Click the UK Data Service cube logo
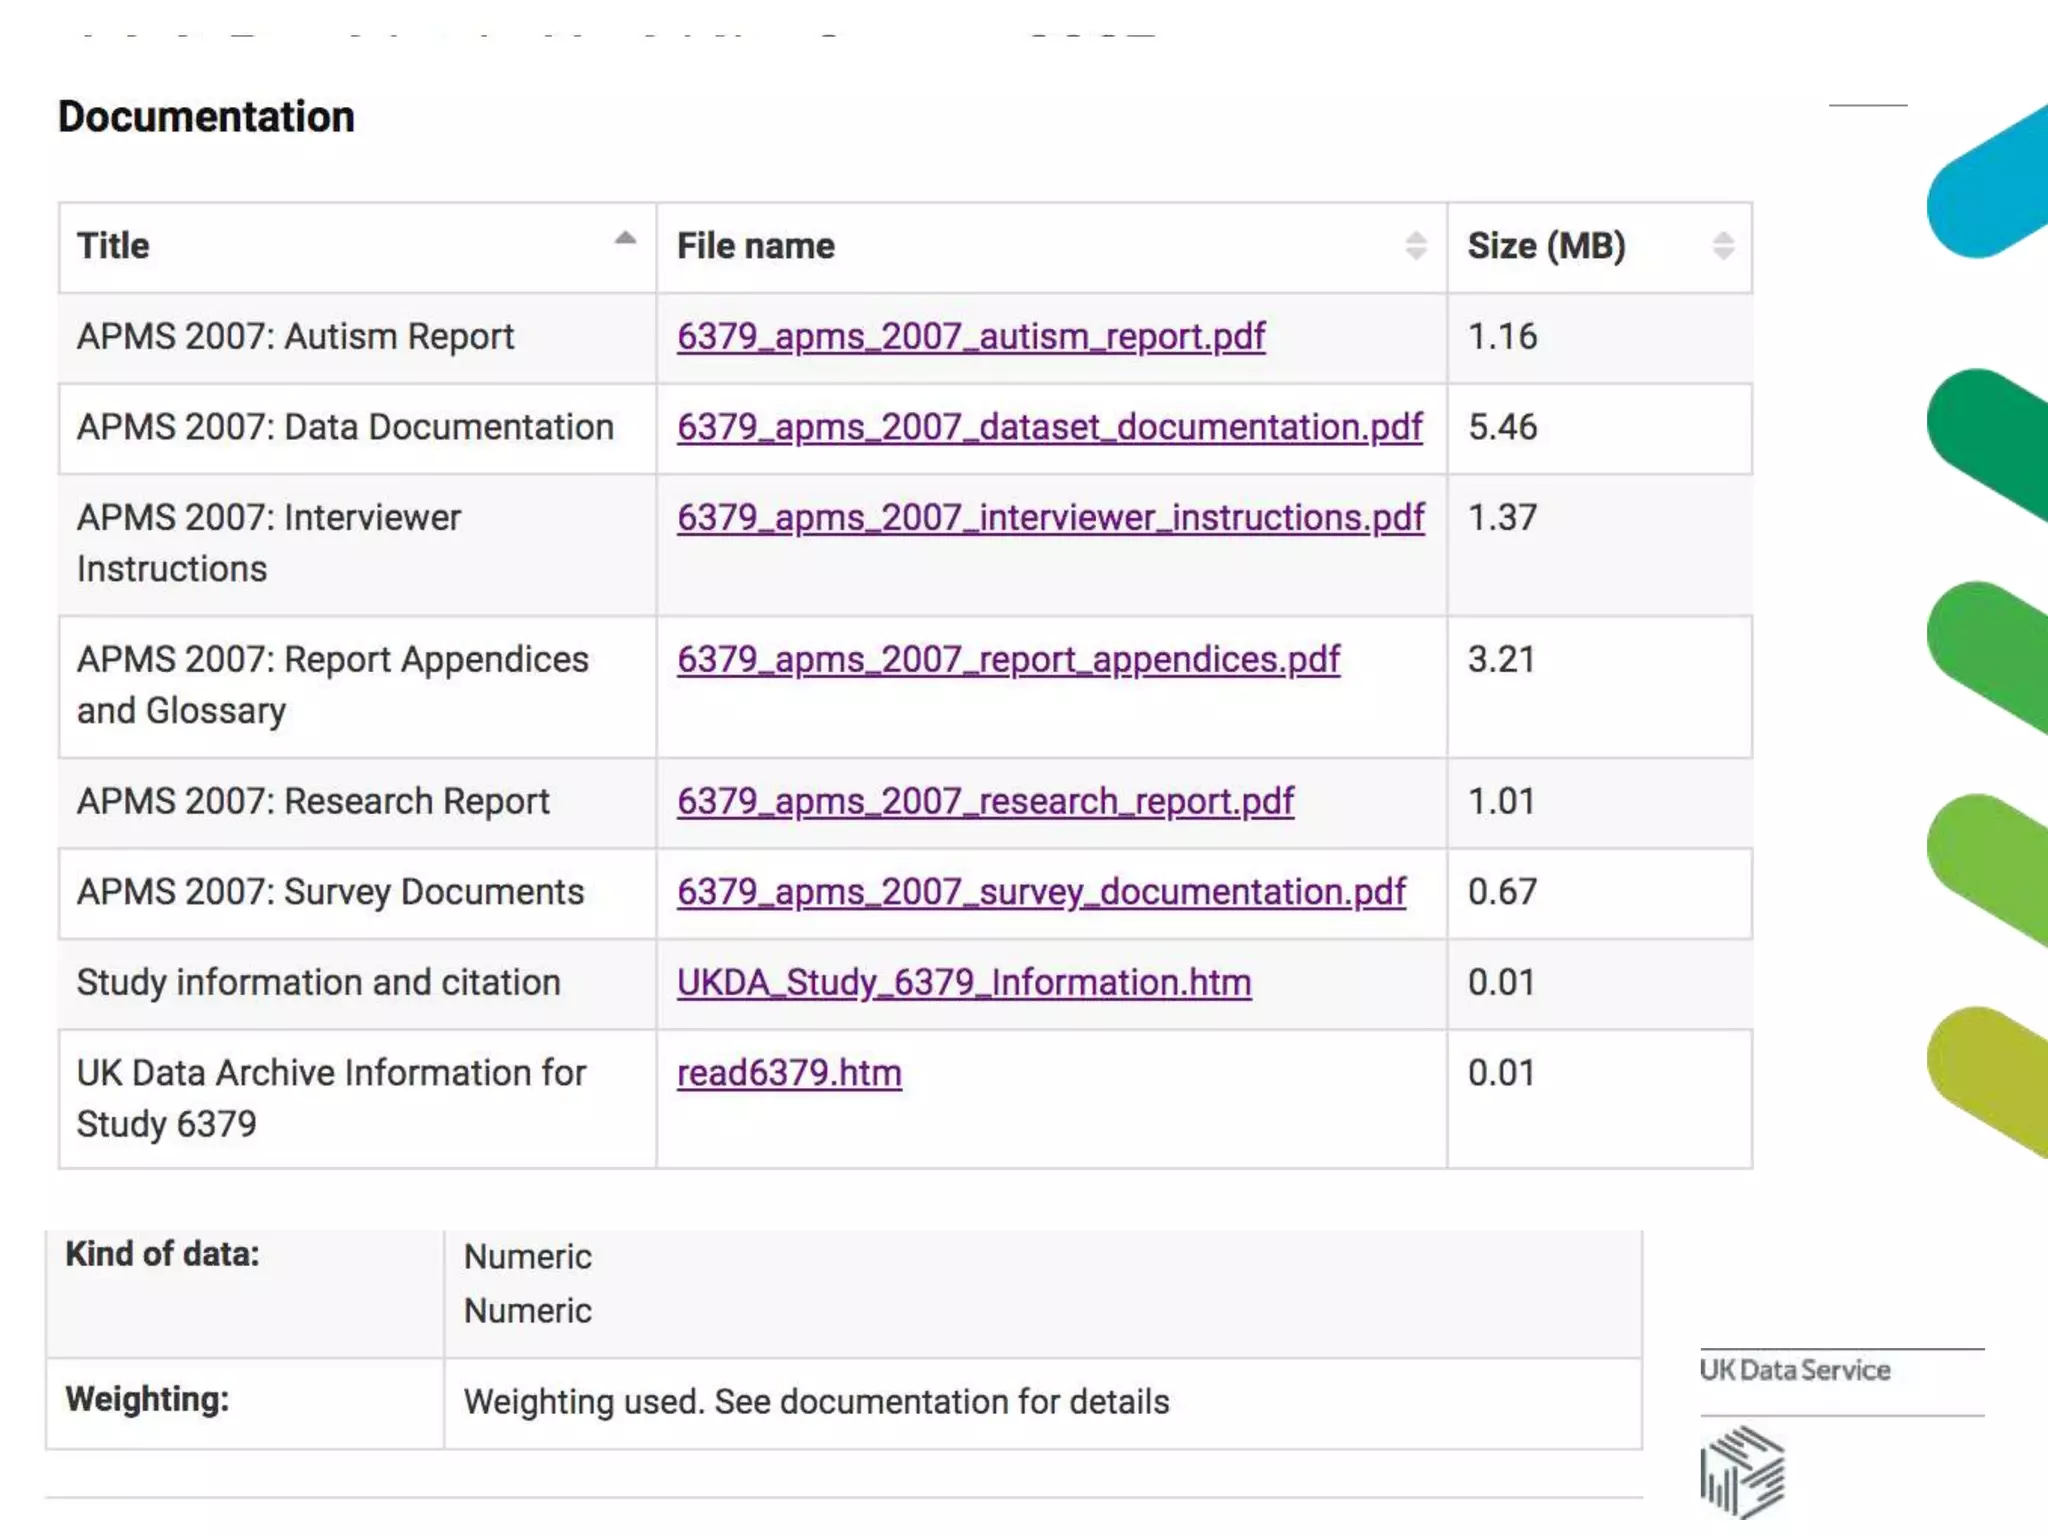 coord(1742,1471)
